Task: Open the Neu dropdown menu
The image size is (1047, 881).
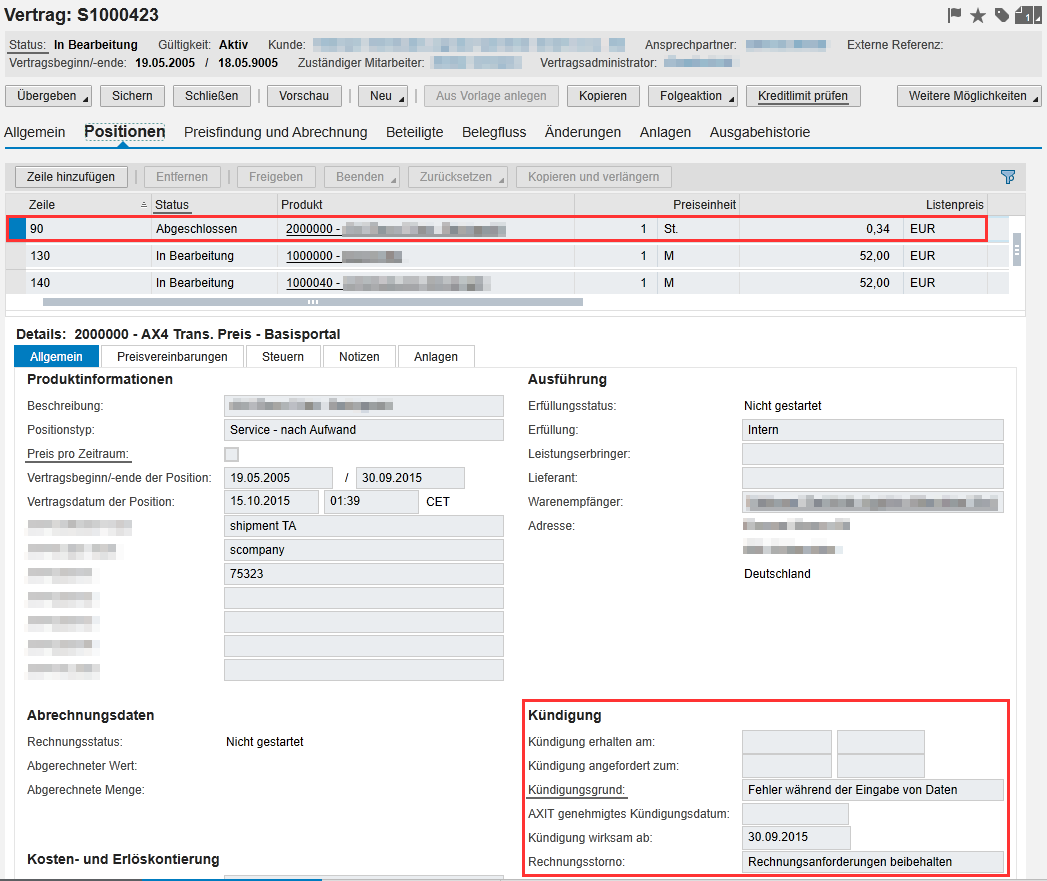Action: [384, 96]
